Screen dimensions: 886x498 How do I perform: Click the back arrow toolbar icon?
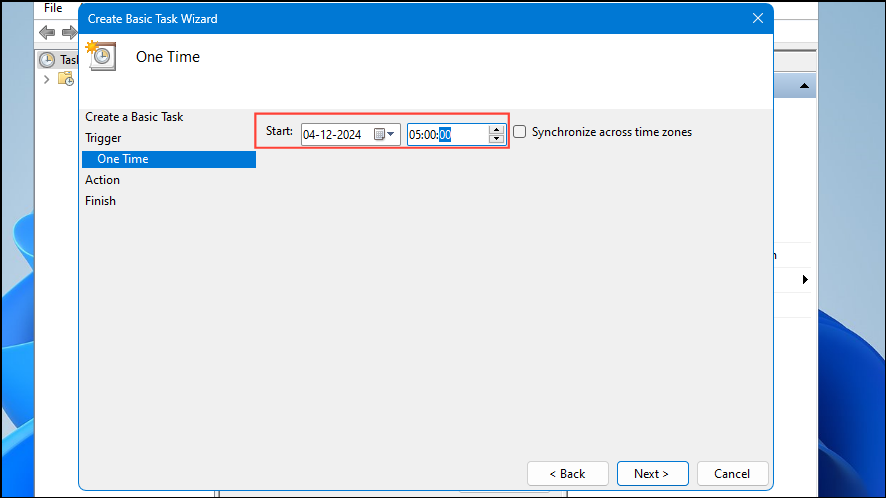46,33
